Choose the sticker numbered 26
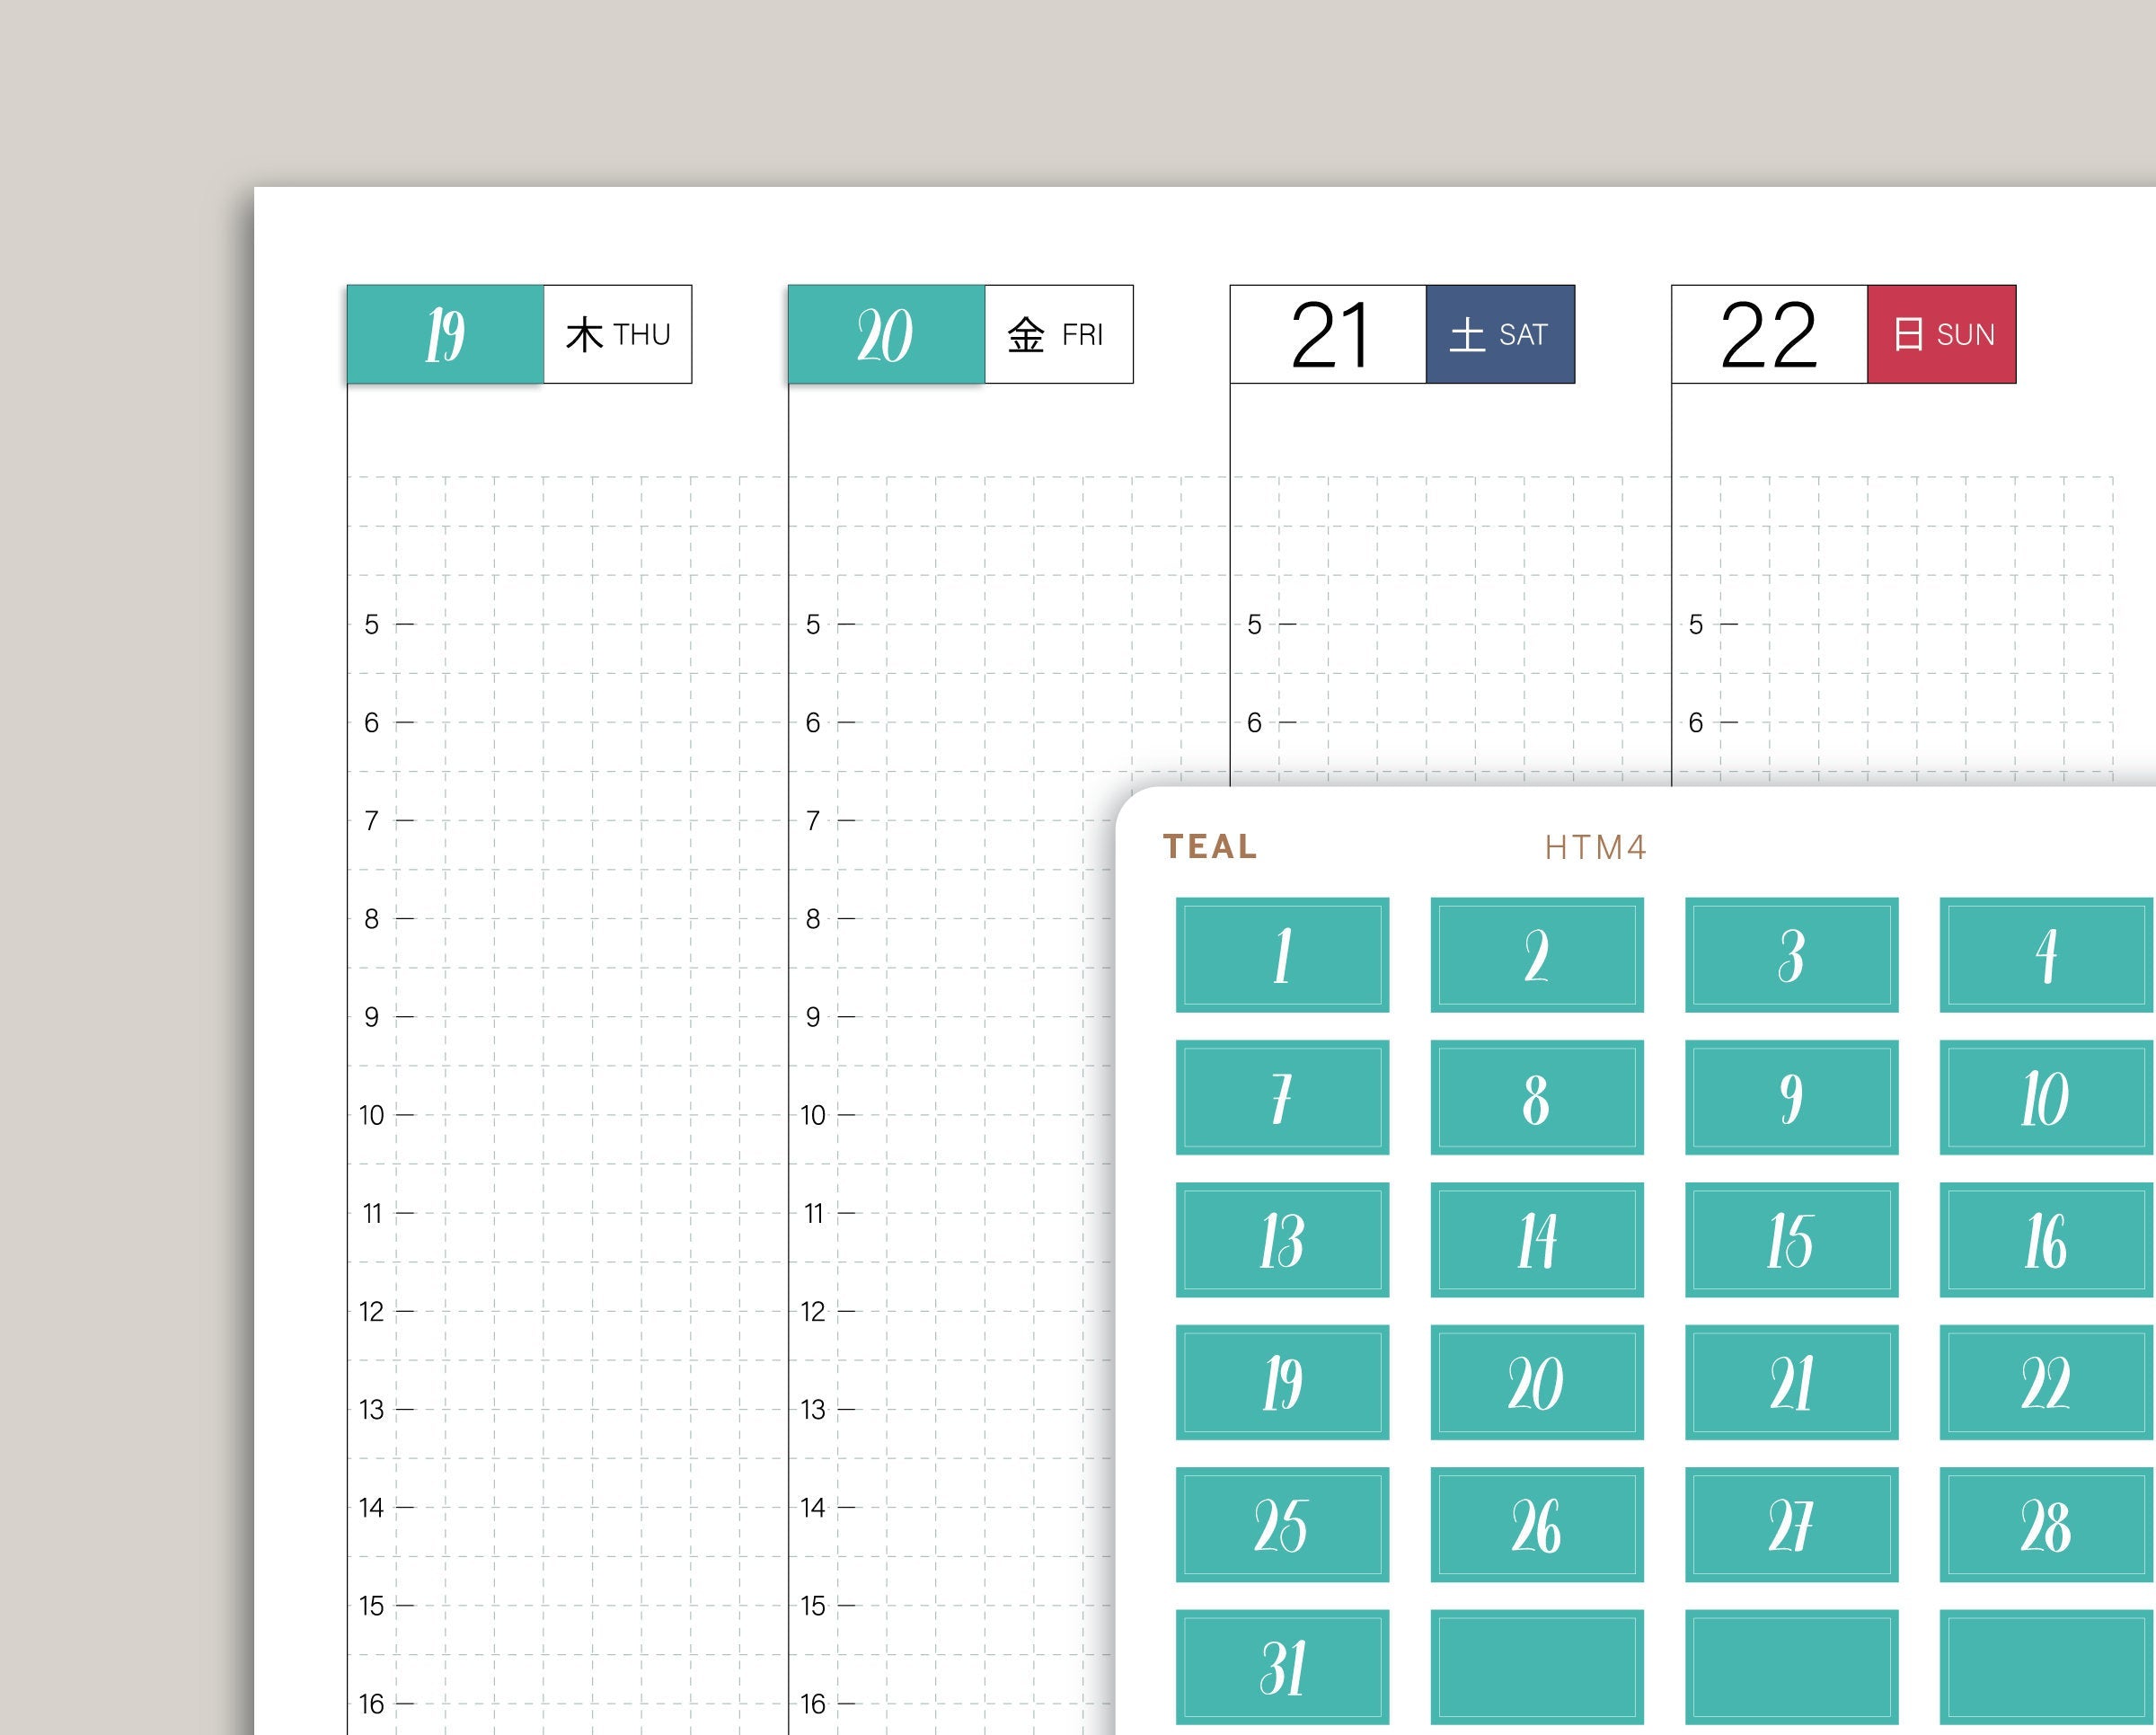The height and width of the screenshot is (1735, 2156). [x=1536, y=1524]
